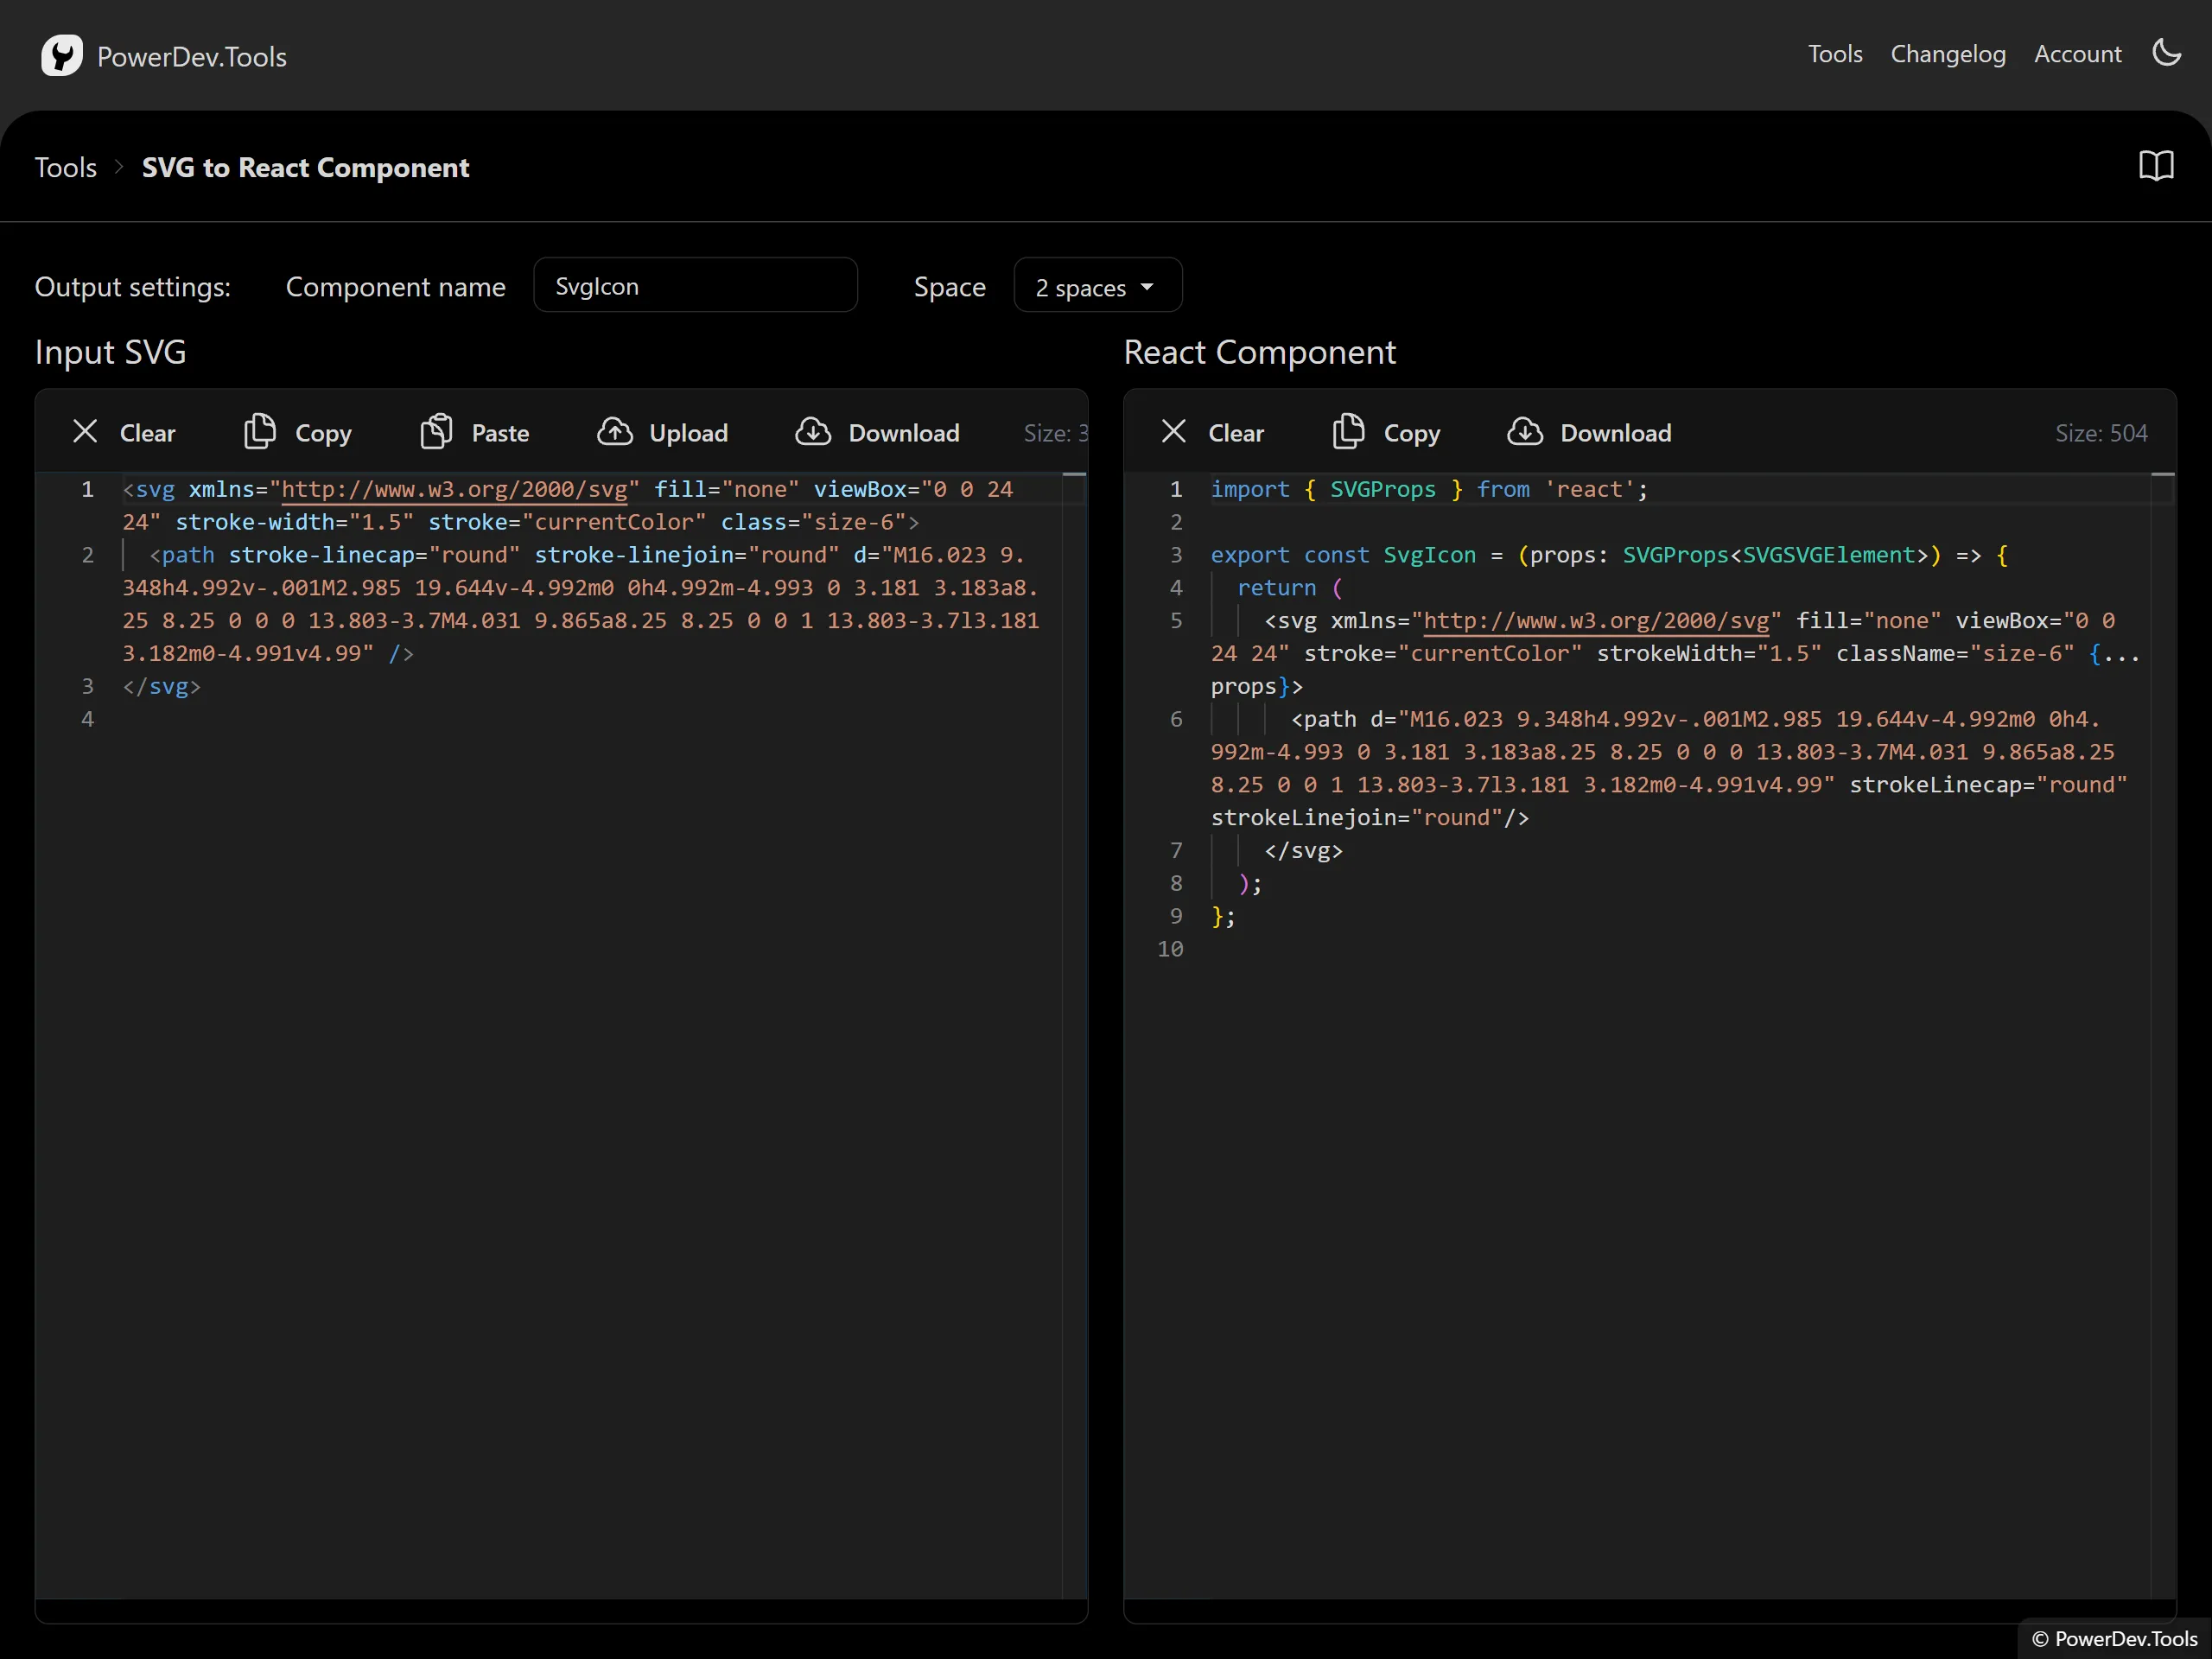This screenshot has width=2212, height=1659.
Task: Download the React Component file
Action: pos(1590,433)
